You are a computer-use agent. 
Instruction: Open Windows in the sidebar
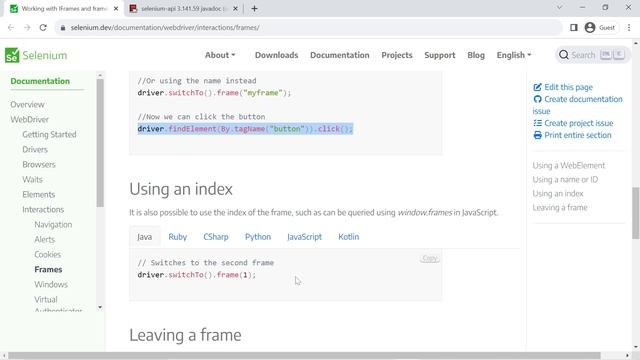click(x=51, y=284)
